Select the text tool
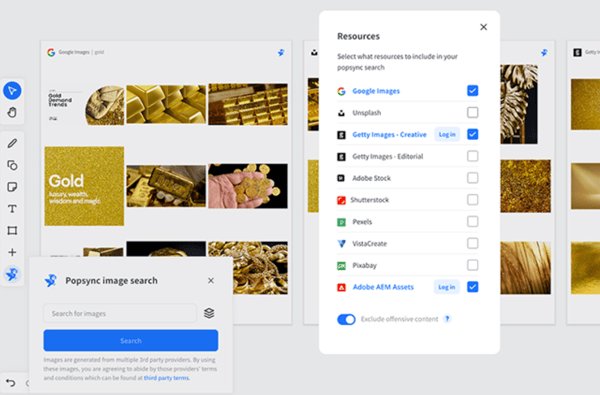 (x=12, y=209)
